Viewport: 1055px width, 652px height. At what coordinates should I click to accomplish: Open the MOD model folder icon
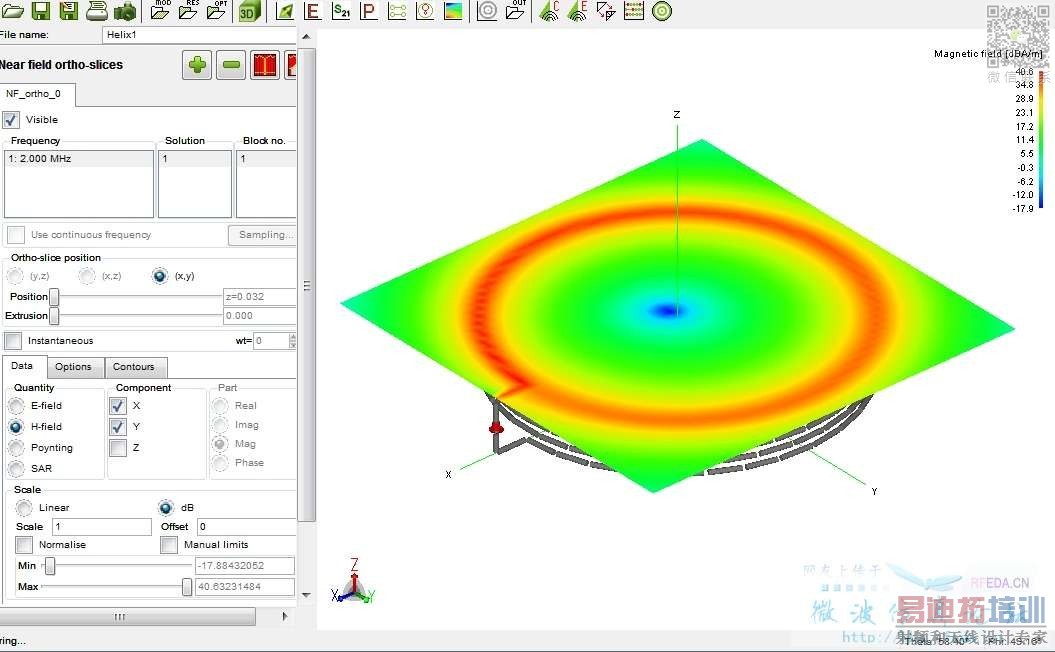tap(160, 12)
